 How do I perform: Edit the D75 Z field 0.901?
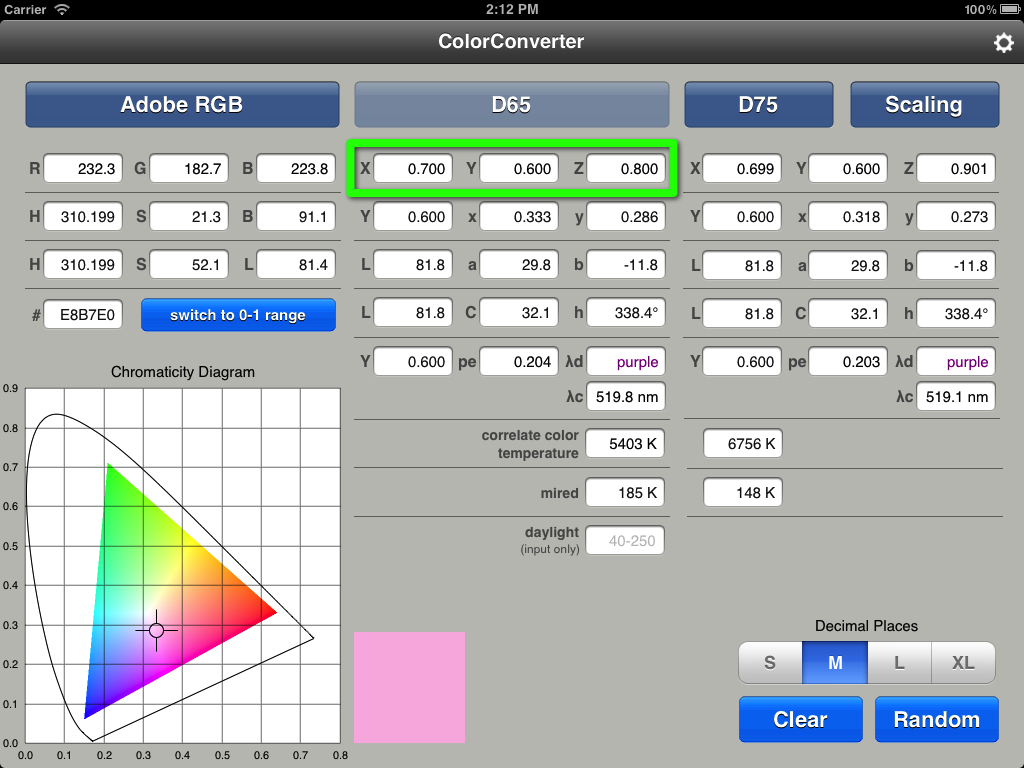coord(956,168)
